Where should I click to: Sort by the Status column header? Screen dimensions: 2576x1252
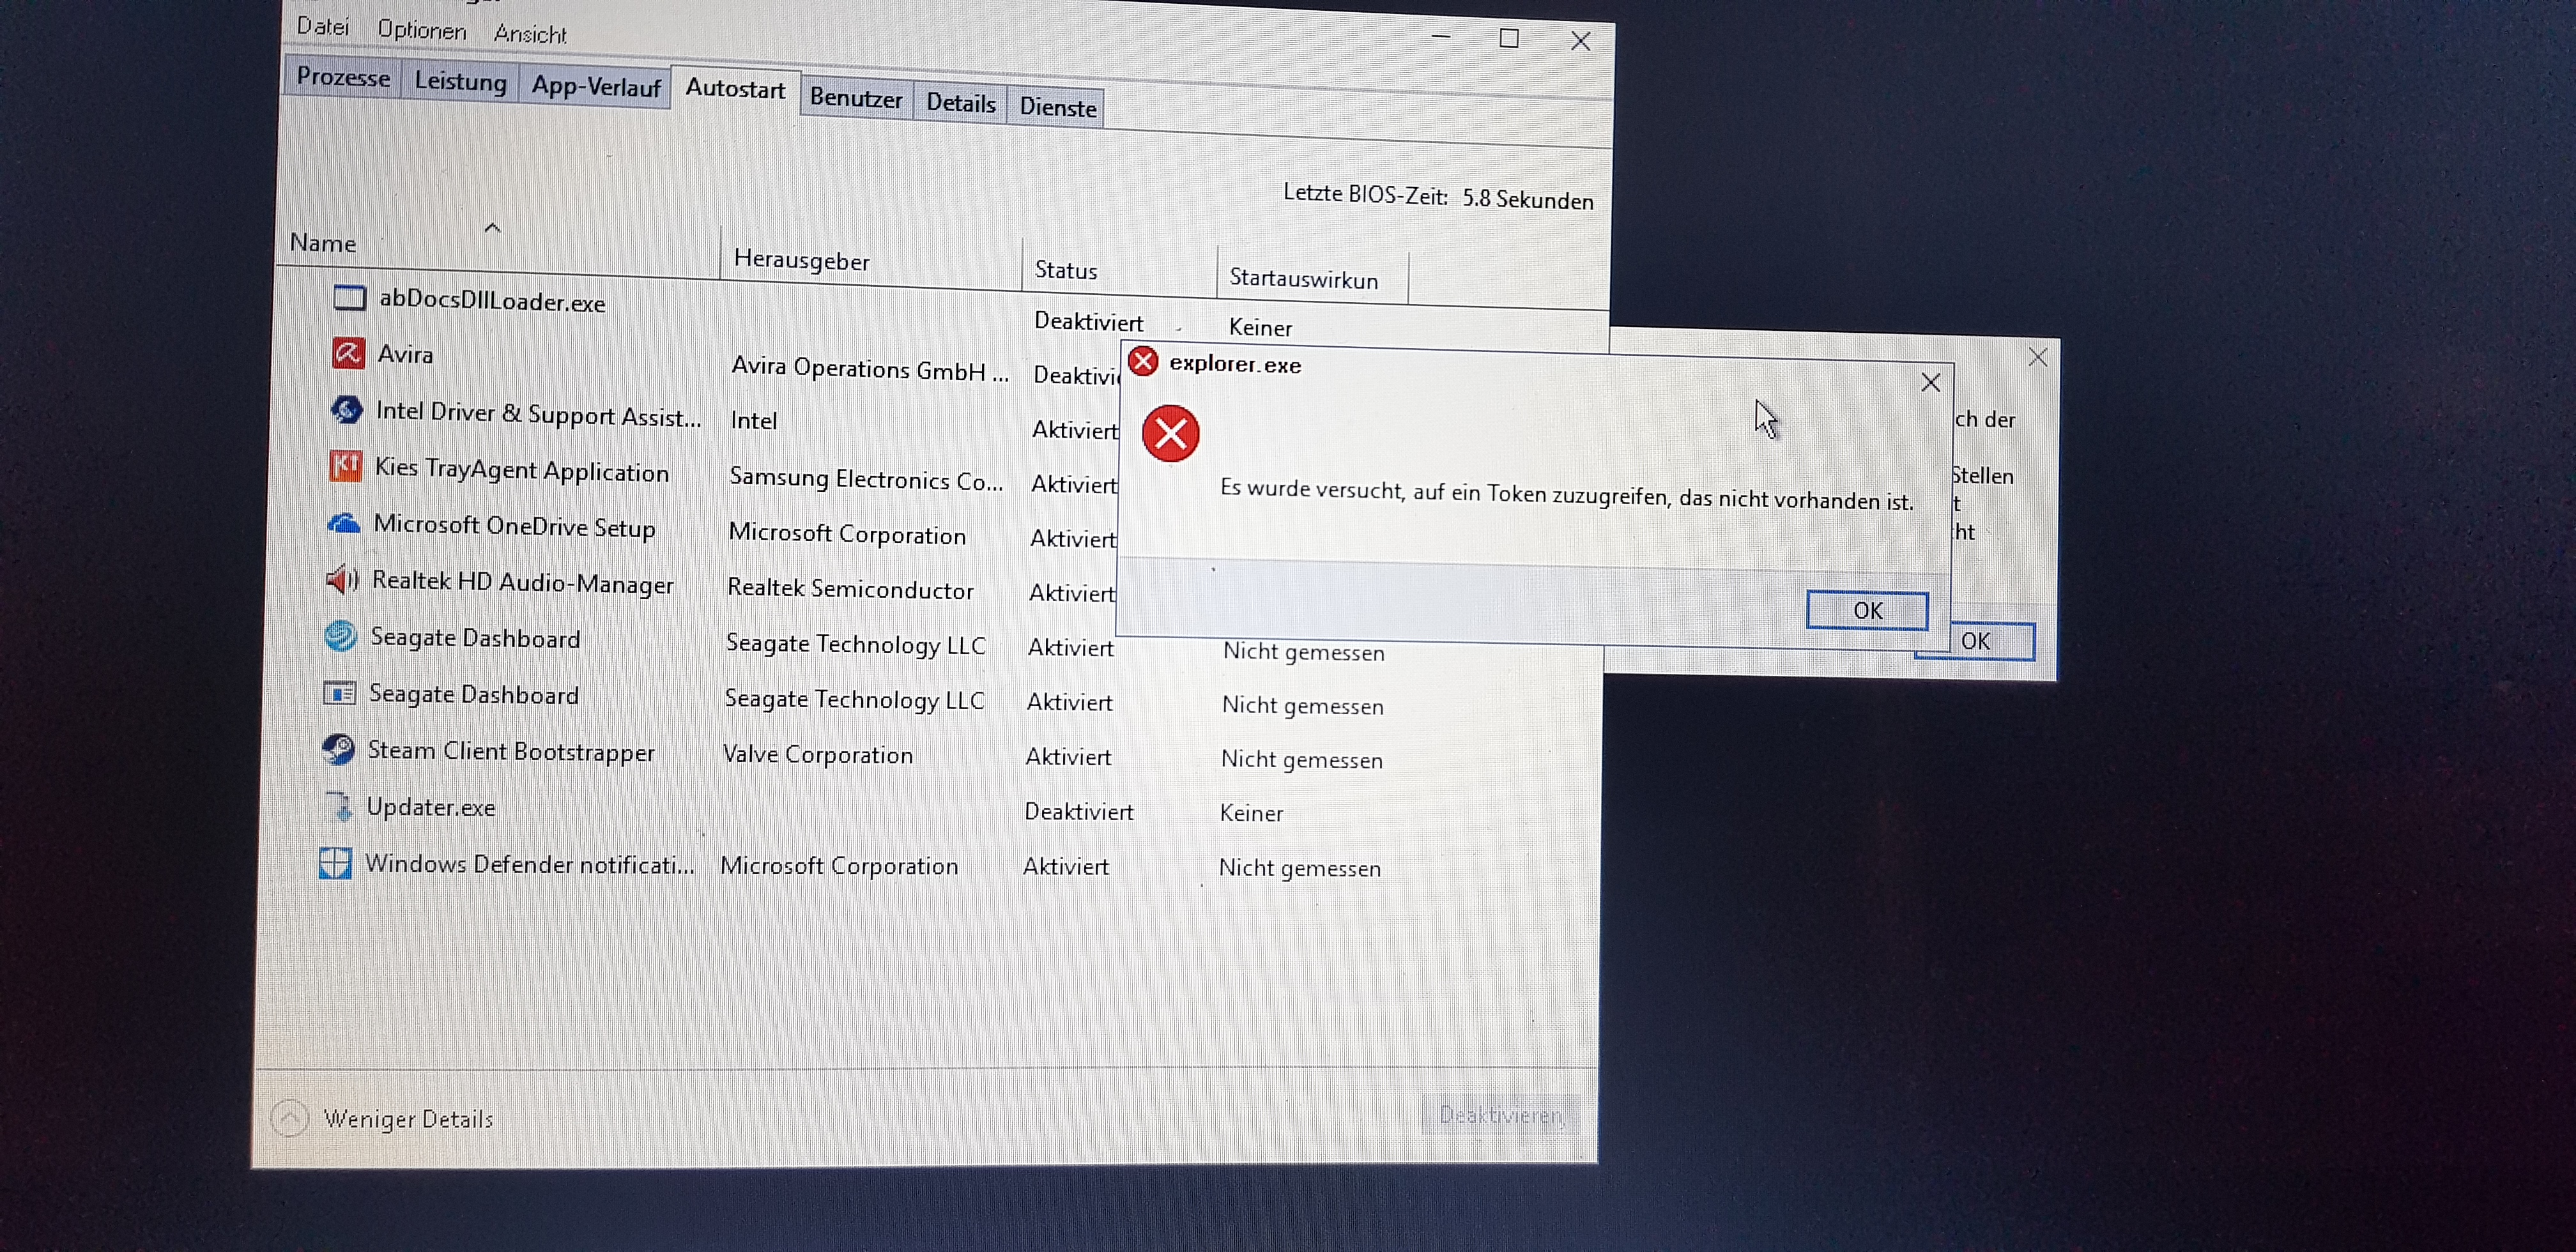point(1066,270)
